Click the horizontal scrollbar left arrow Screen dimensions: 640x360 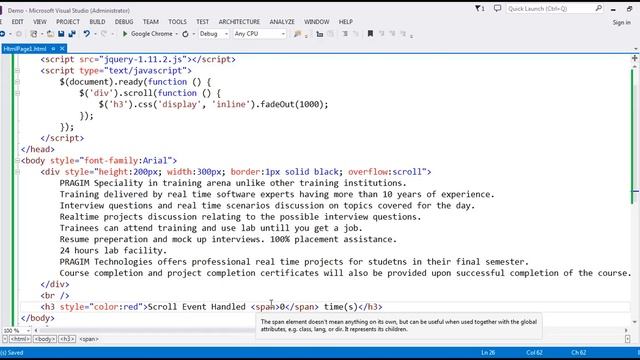coord(36,330)
